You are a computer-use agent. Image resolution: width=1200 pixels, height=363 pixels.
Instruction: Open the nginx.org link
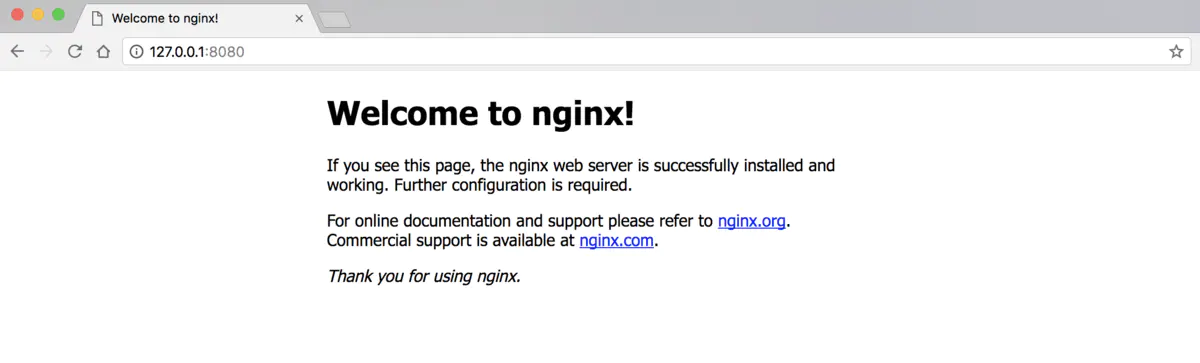tap(751, 221)
